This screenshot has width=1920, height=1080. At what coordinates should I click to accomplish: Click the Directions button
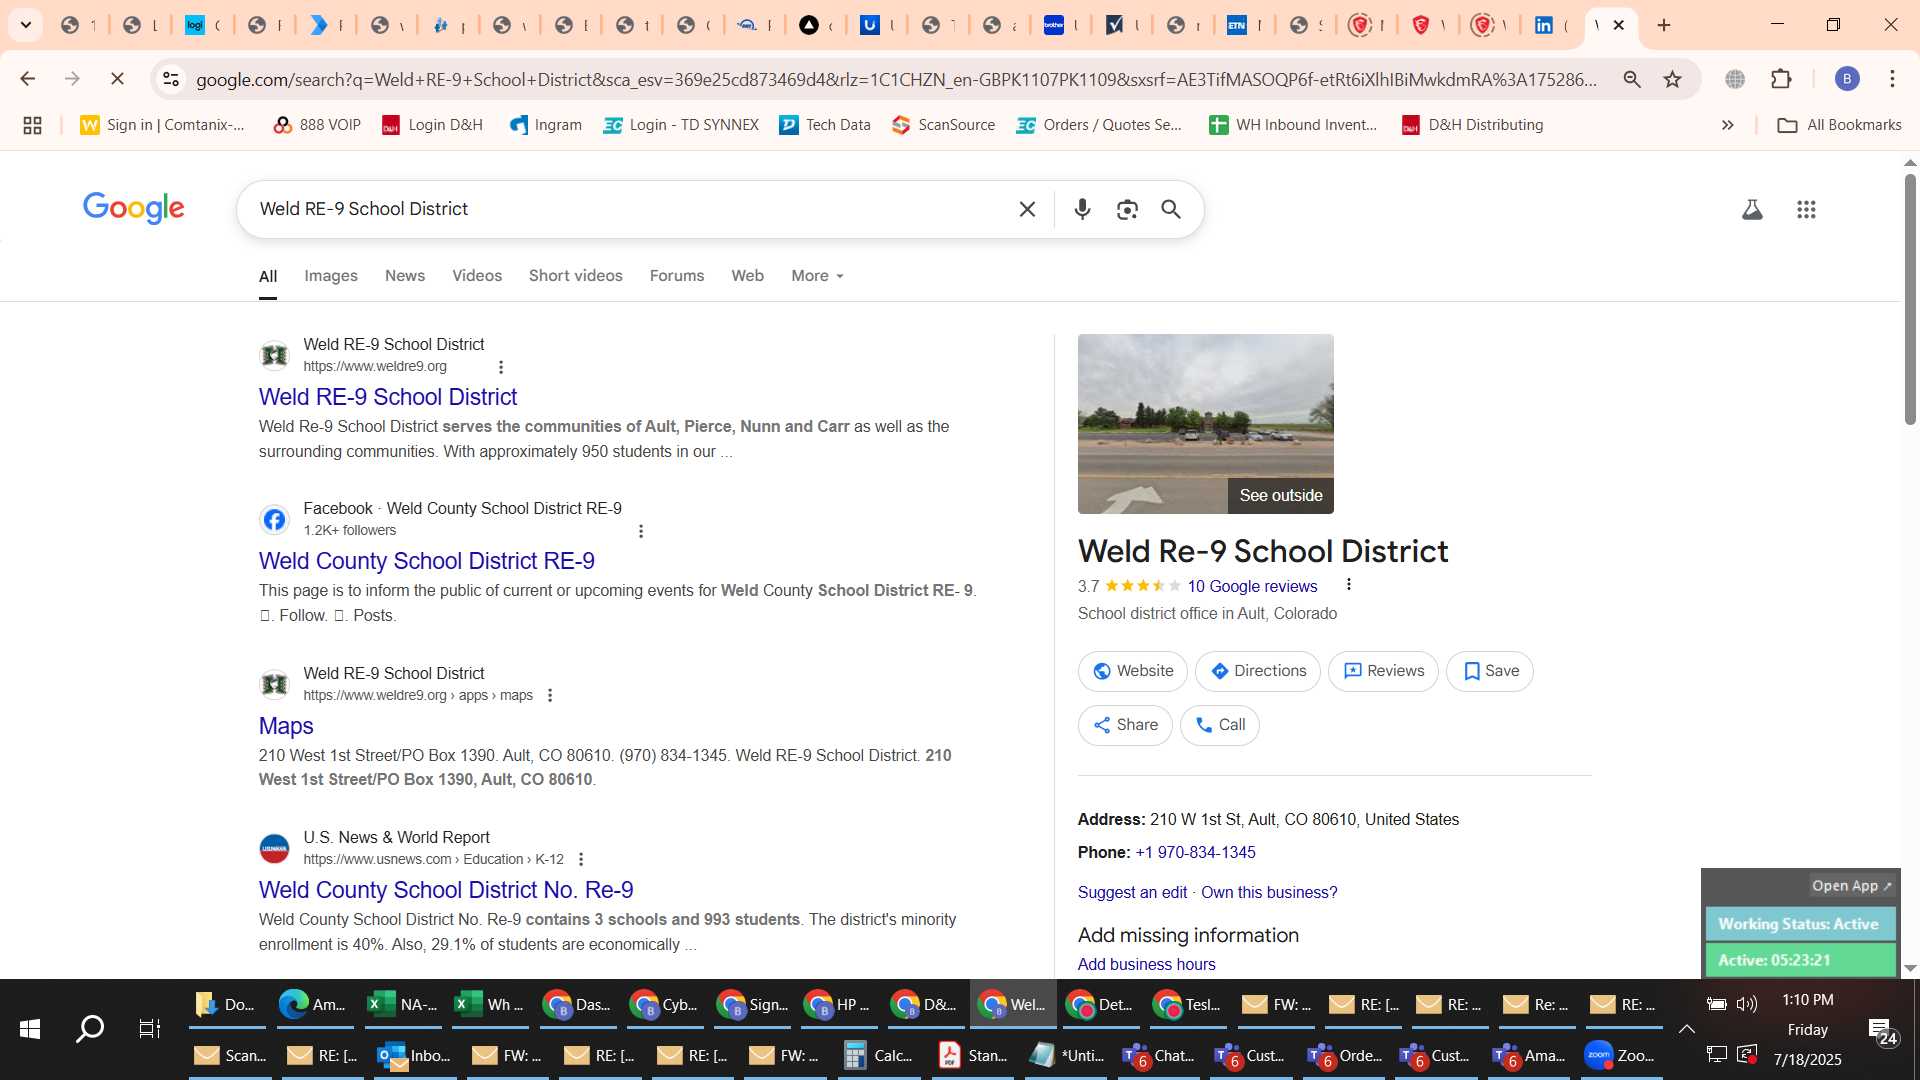pyautogui.click(x=1258, y=671)
